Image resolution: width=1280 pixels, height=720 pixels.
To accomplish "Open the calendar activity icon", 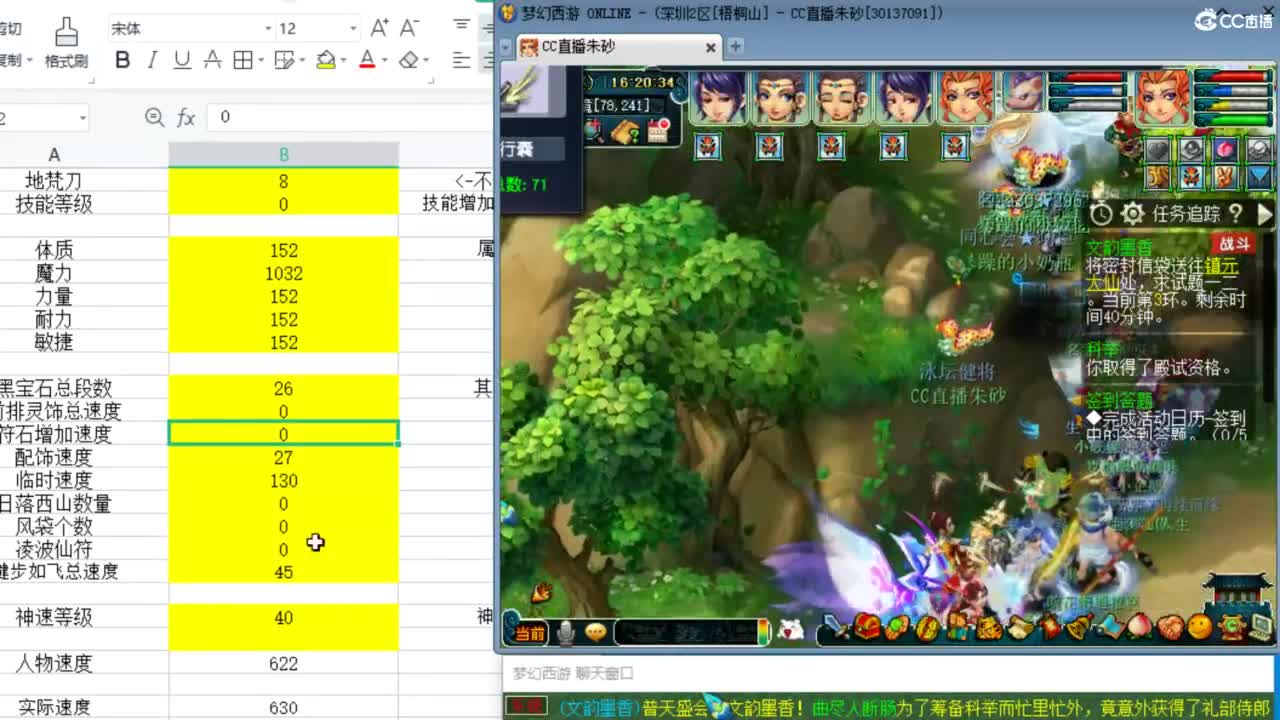I will click(x=658, y=131).
